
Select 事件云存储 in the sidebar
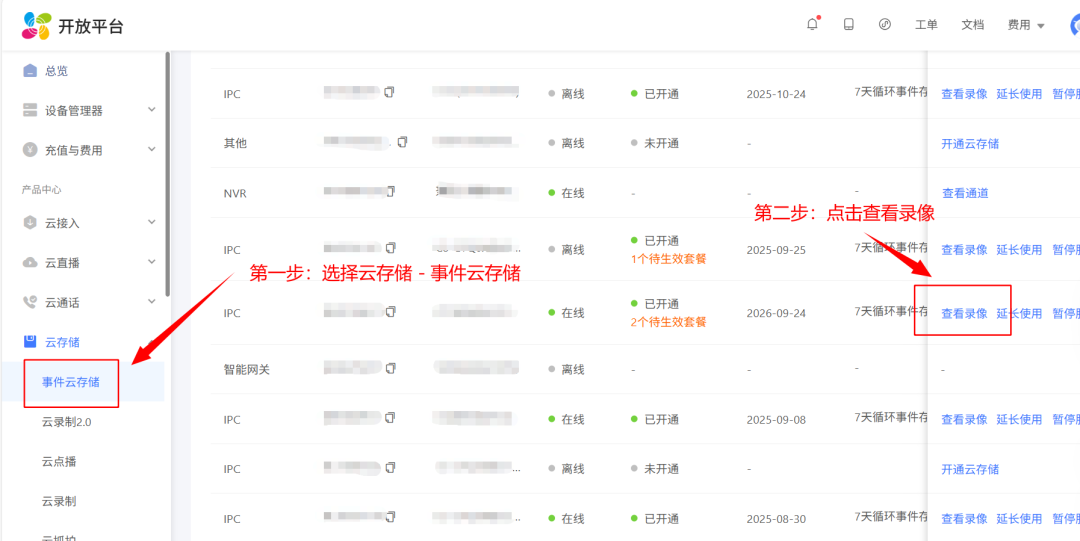(x=71, y=382)
